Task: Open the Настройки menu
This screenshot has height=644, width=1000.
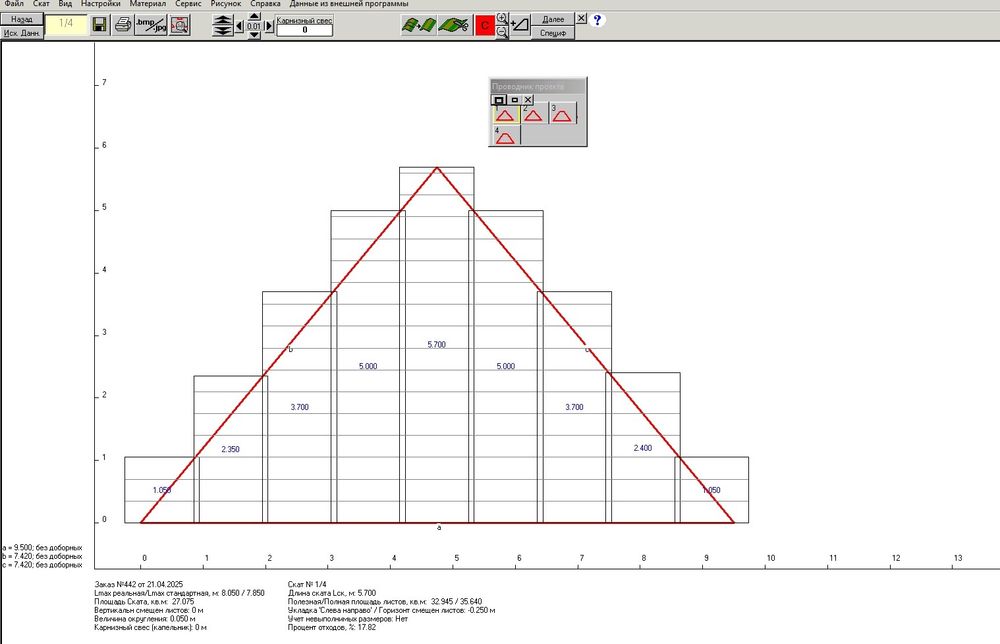Action: [x=101, y=4]
